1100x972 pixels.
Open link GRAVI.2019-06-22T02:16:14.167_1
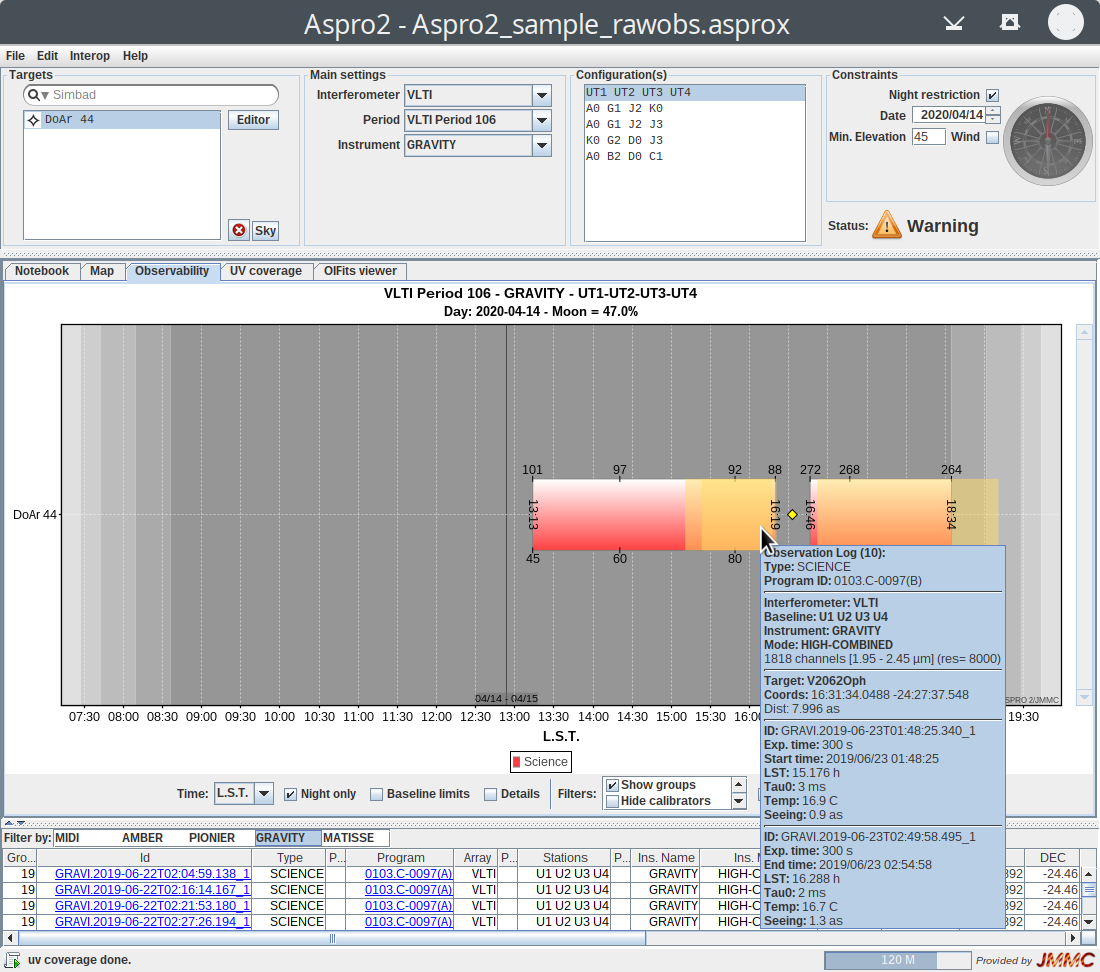tap(152, 890)
